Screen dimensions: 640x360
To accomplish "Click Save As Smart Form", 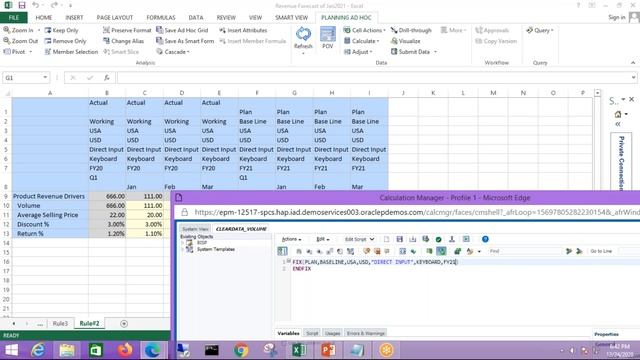I will (x=185, y=41).
